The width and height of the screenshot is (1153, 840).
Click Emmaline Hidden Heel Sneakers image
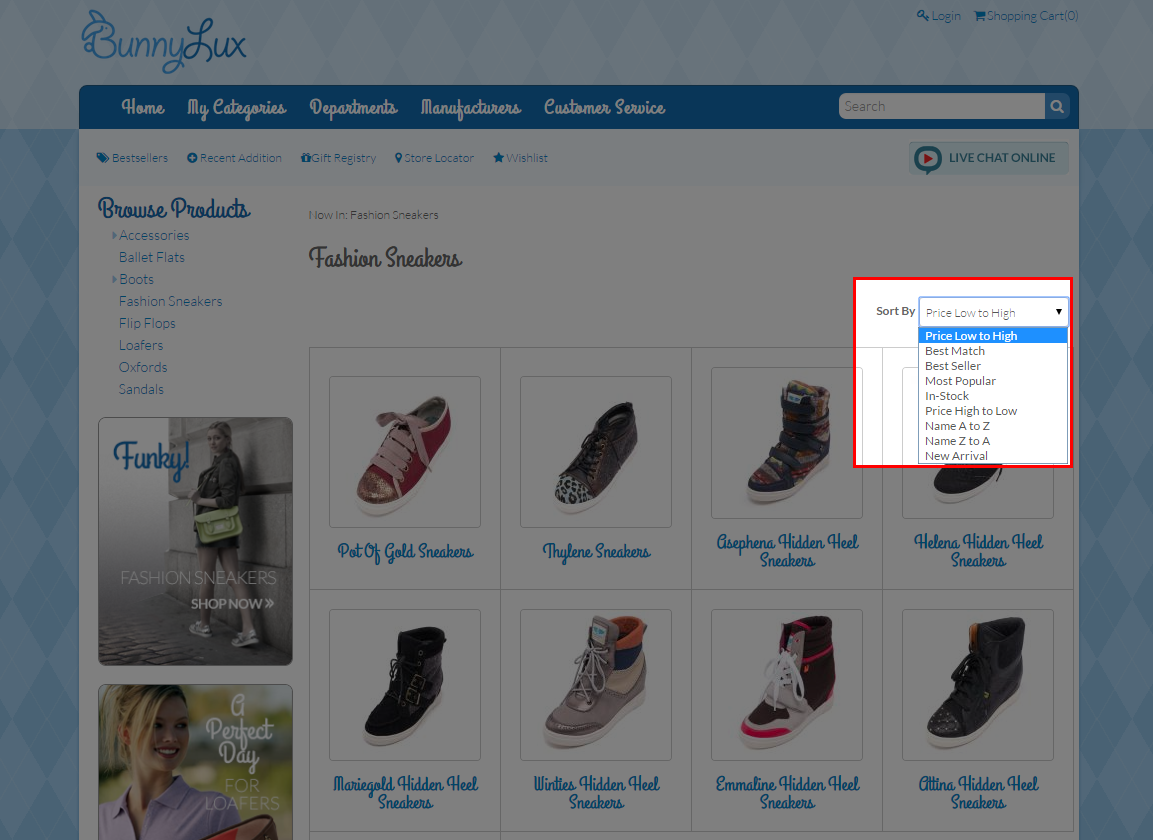tap(787, 685)
